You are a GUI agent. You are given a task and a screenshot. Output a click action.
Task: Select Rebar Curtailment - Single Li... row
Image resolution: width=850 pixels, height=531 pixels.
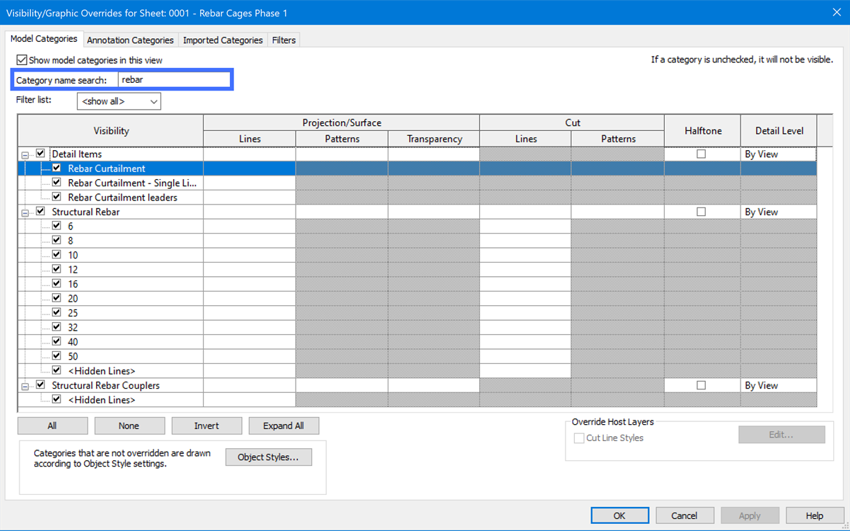[132, 183]
